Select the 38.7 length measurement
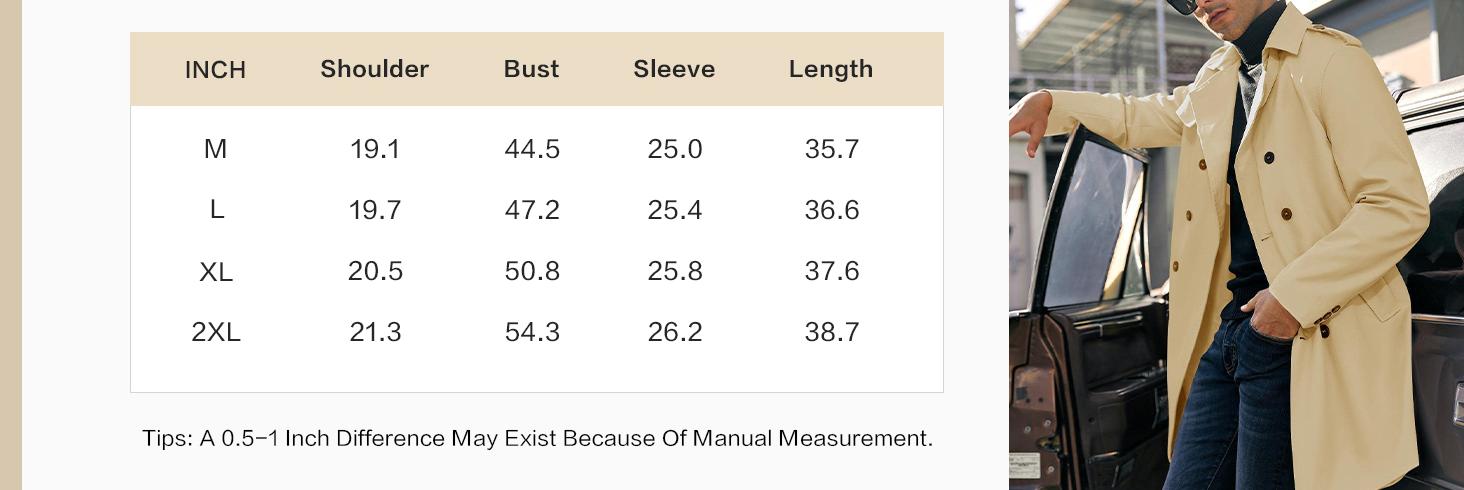The height and width of the screenshot is (490, 1464). coord(832,332)
